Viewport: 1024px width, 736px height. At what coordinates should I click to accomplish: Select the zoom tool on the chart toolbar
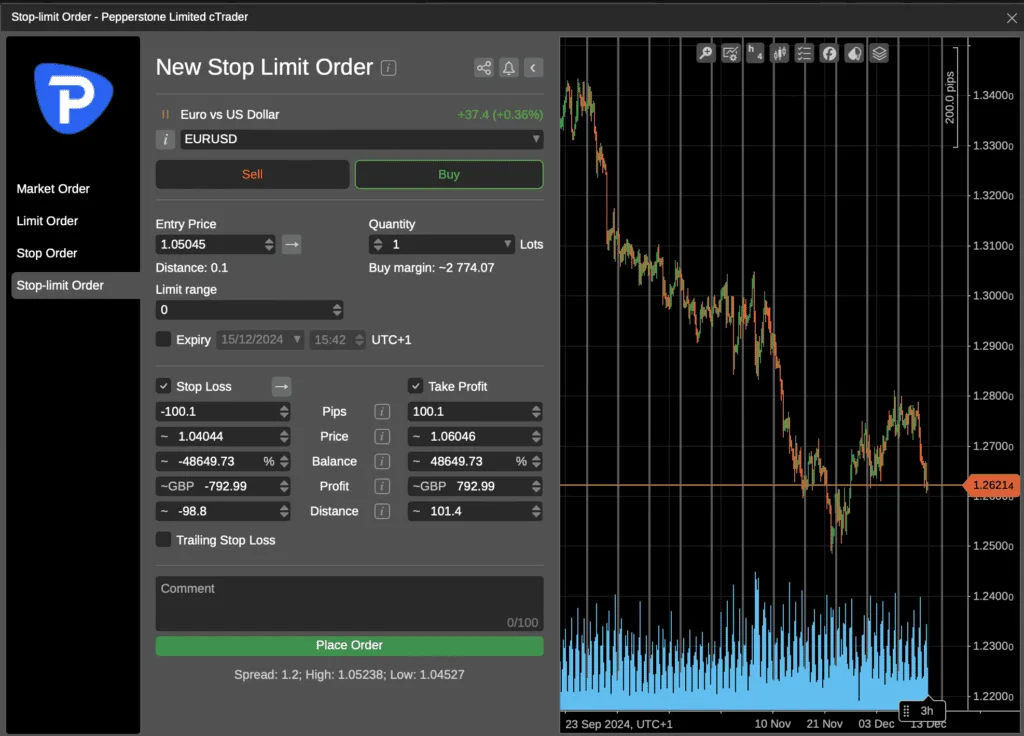706,53
